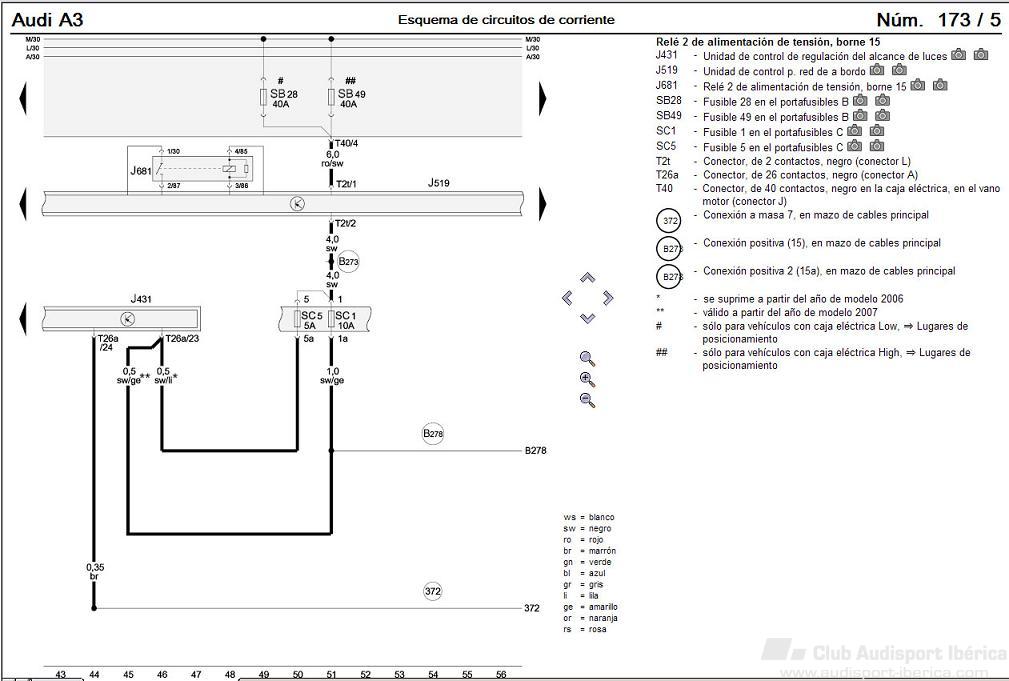Select the plain magnifier zoom tool
The width and height of the screenshot is (1009, 681).
[x=588, y=359]
